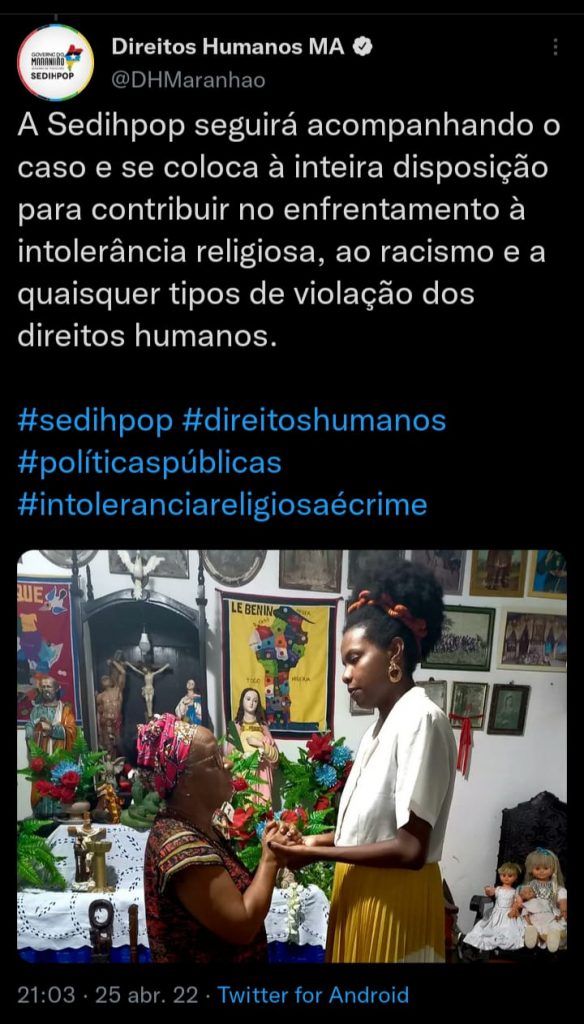584x1024 pixels.
Task: Click the Twitter for Android source link
Action: (313, 995)
